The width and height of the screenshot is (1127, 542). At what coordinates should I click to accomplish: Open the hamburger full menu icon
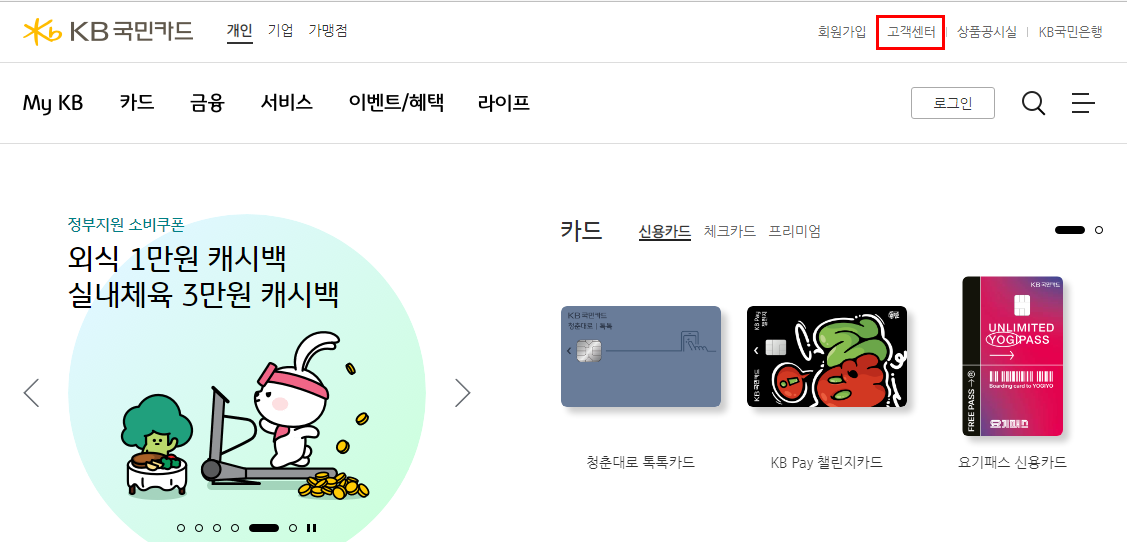pyautogui.click(x=1082, y=103)
